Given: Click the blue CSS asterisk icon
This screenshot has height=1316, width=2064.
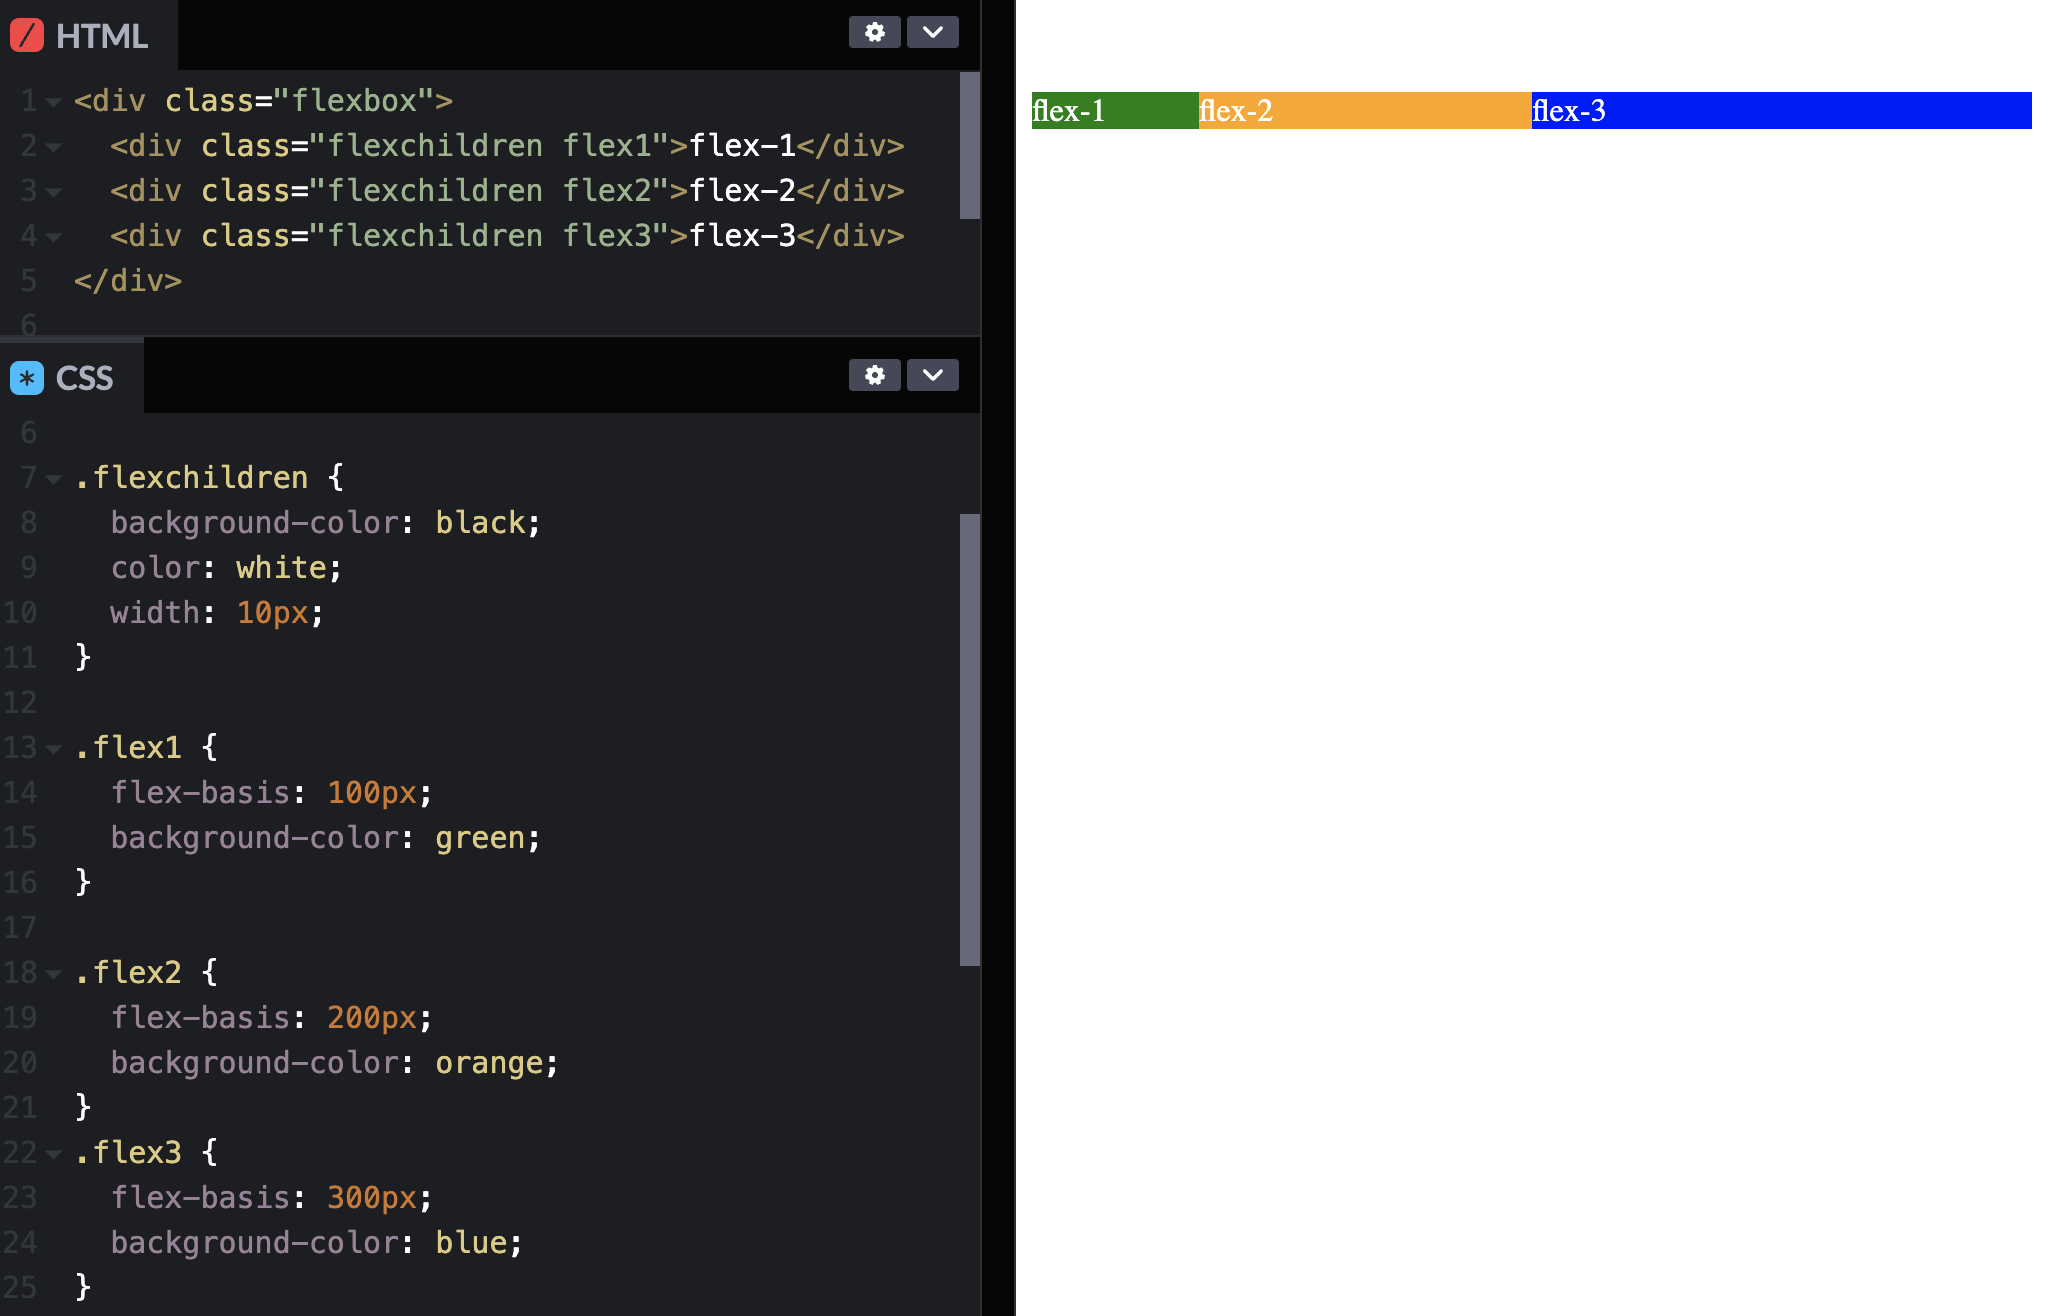Looking at the screenshot, I should [27, 378].
